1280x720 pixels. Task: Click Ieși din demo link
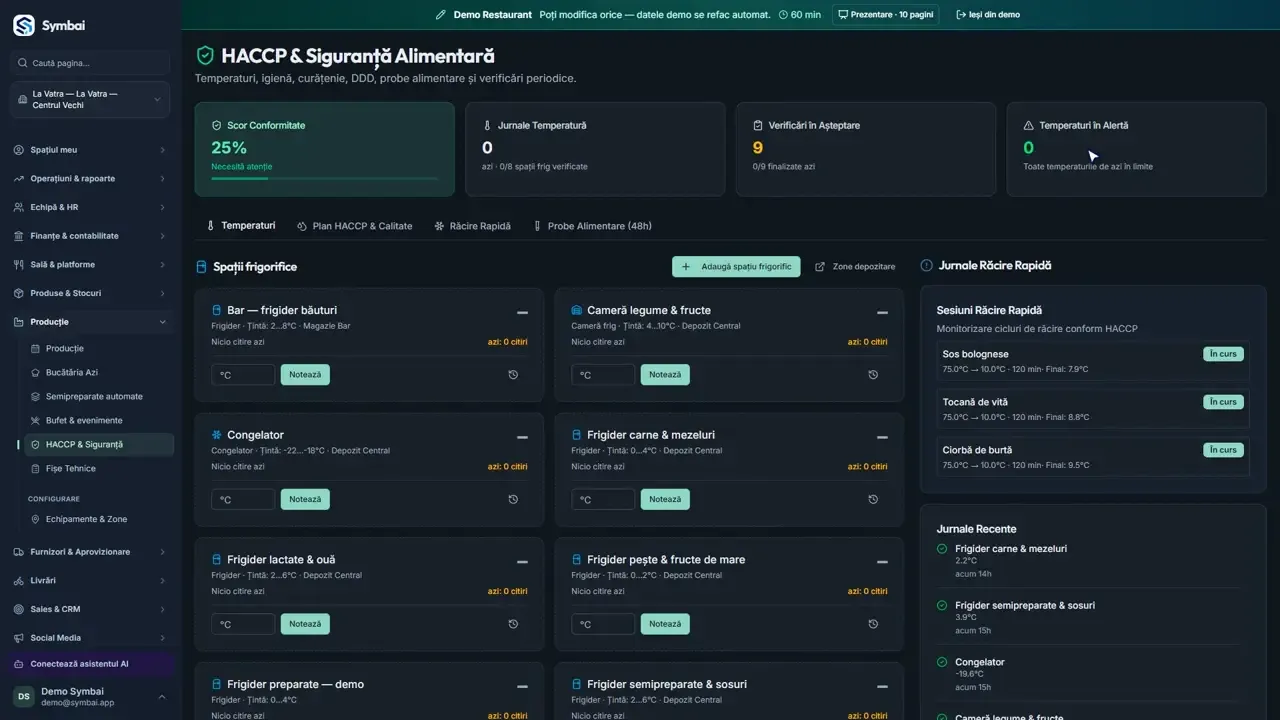point(988,15)
